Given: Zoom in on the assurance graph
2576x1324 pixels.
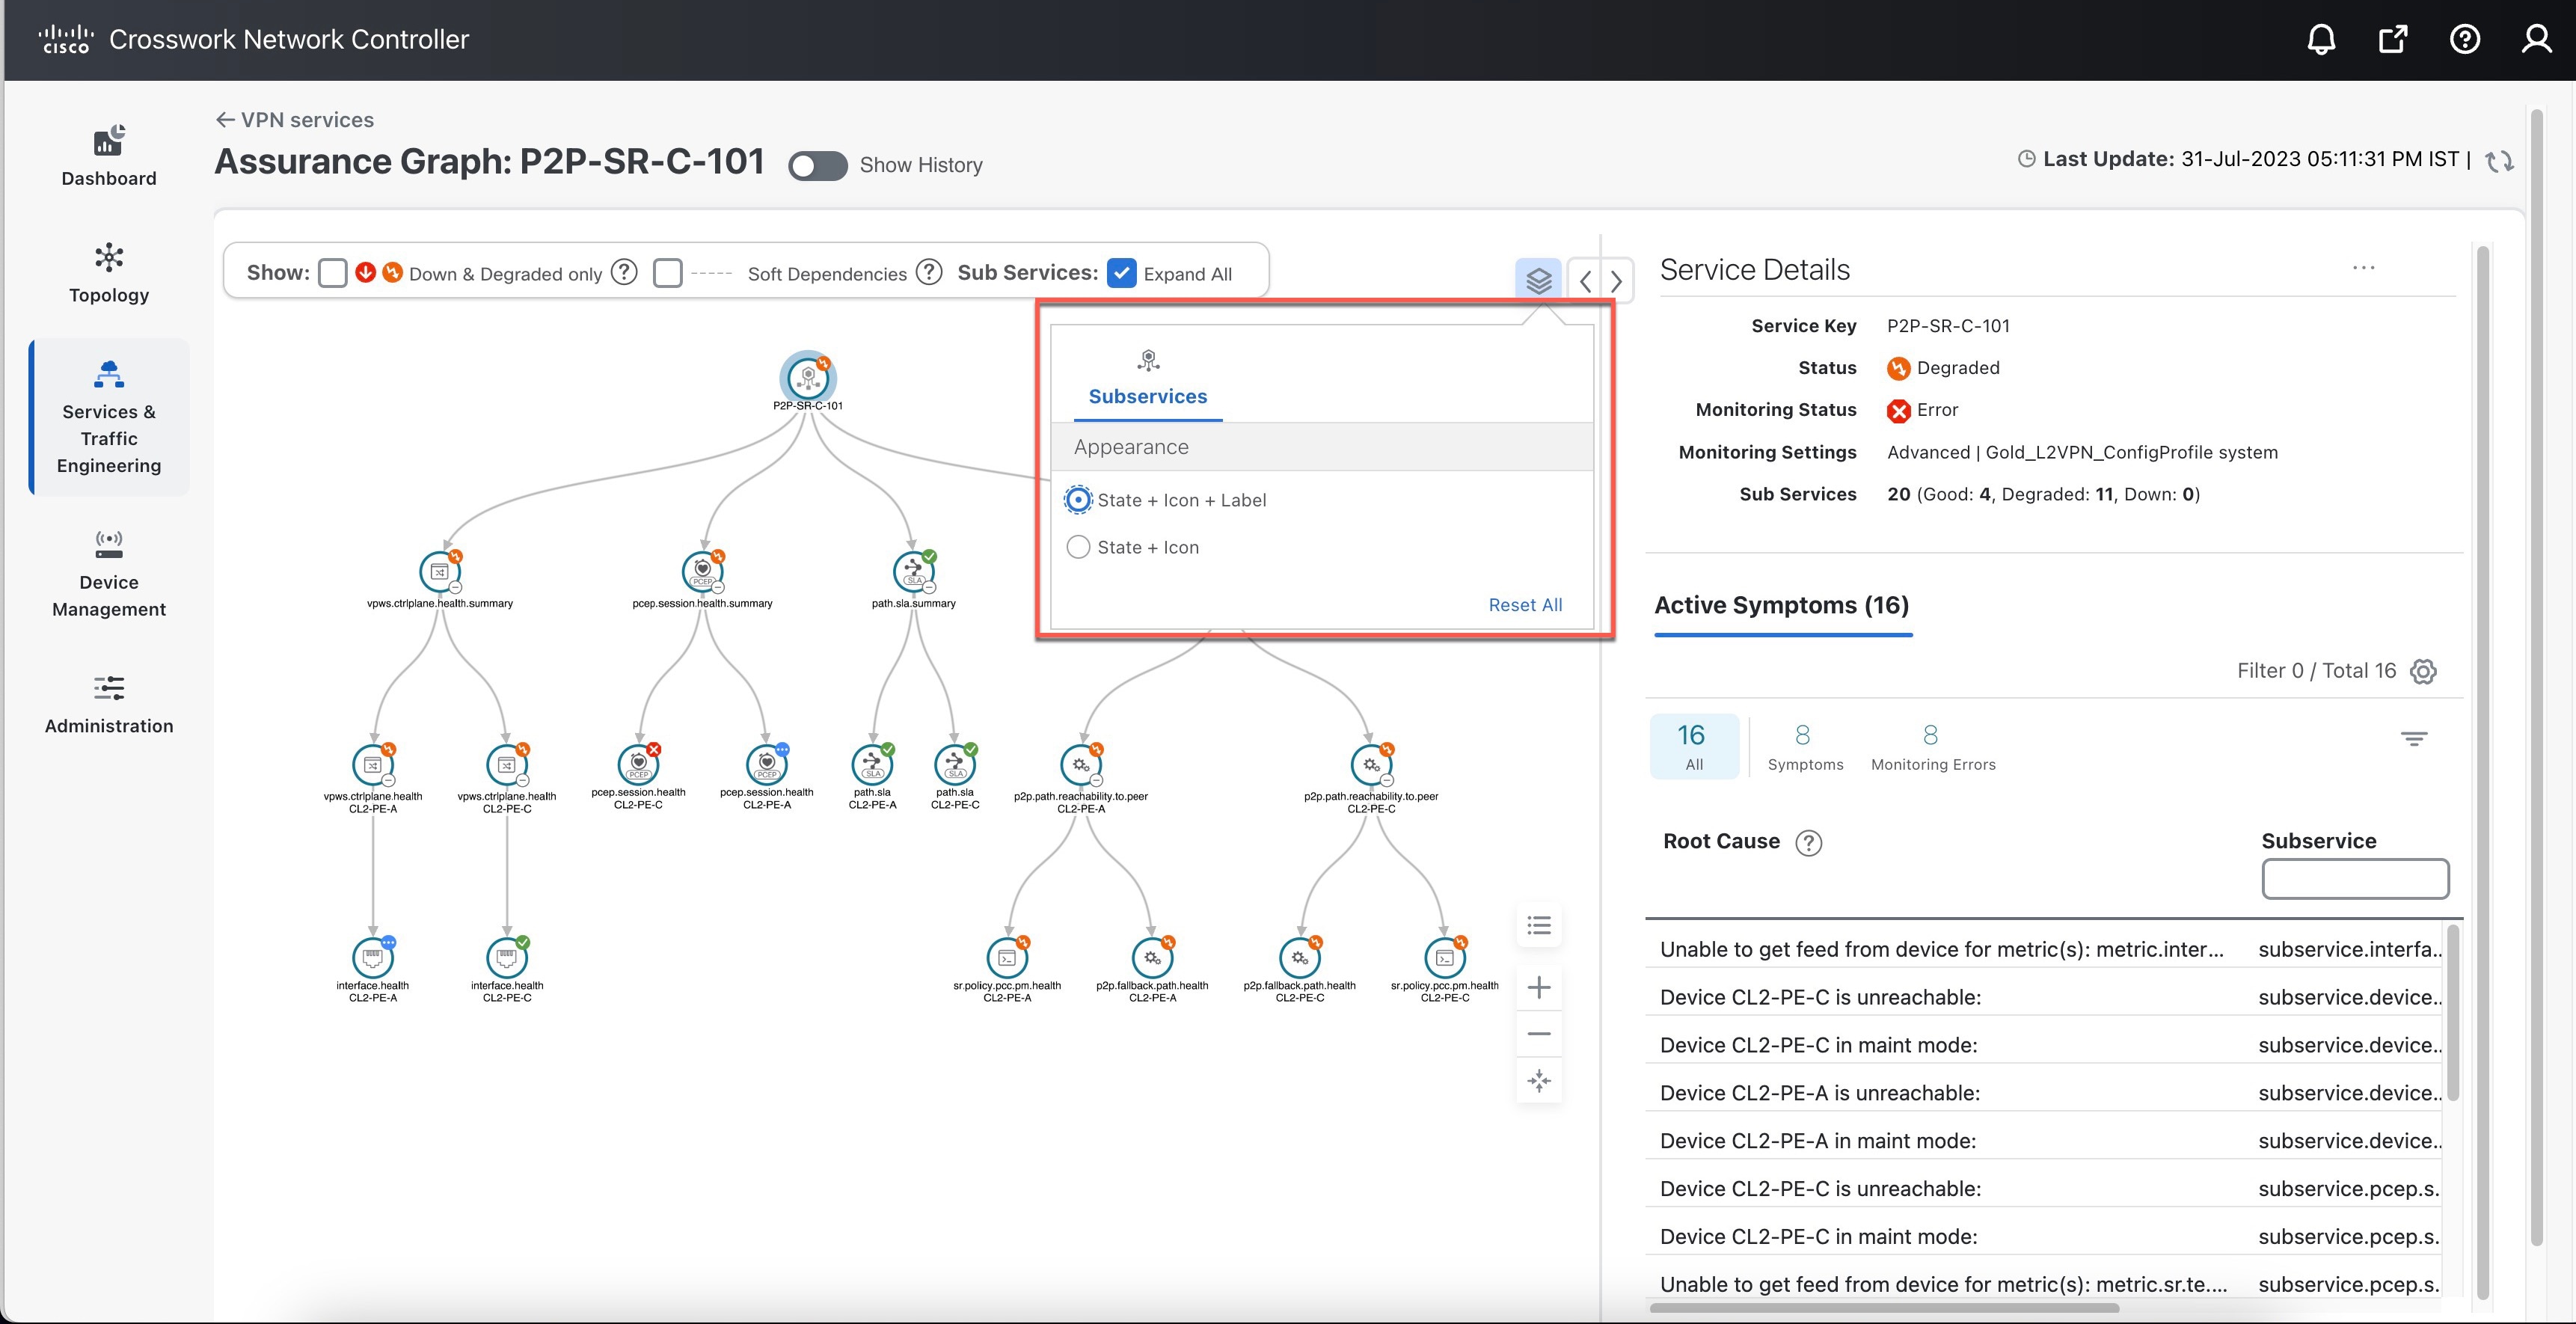Looking at the screenshot, I should [x=1539, y=987].
